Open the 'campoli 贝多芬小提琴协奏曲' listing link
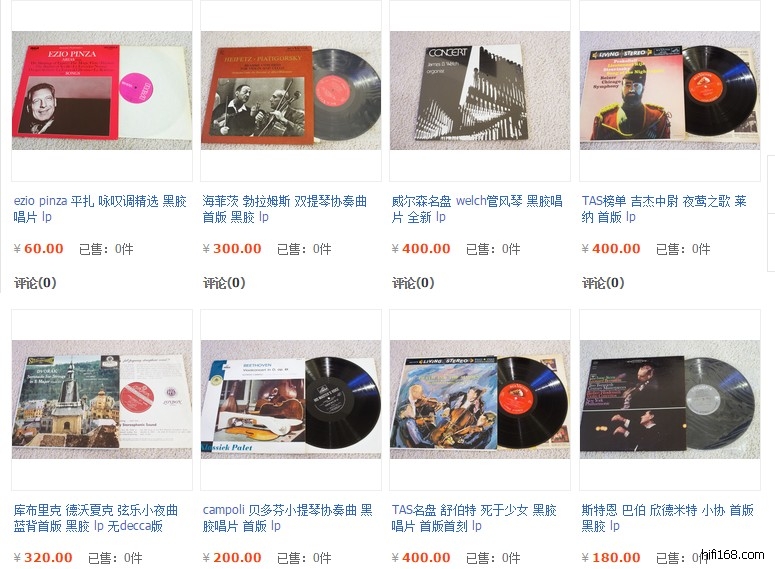The width and height of the screenshot is (775, 569). point(288,518)
